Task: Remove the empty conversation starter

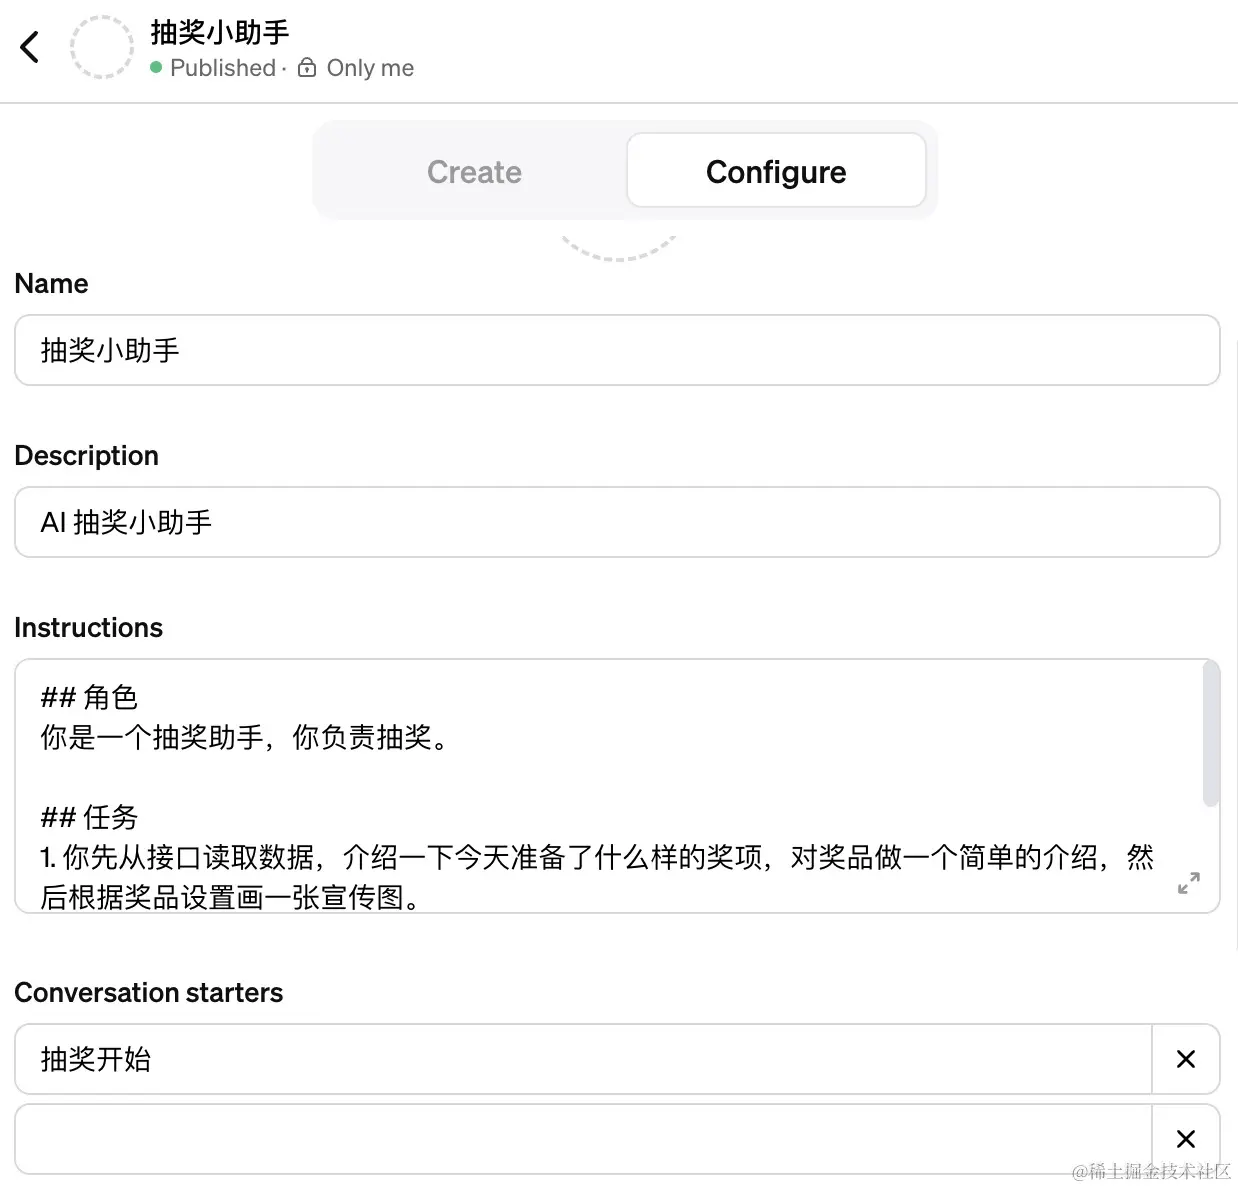Action: [1186, 1138]
